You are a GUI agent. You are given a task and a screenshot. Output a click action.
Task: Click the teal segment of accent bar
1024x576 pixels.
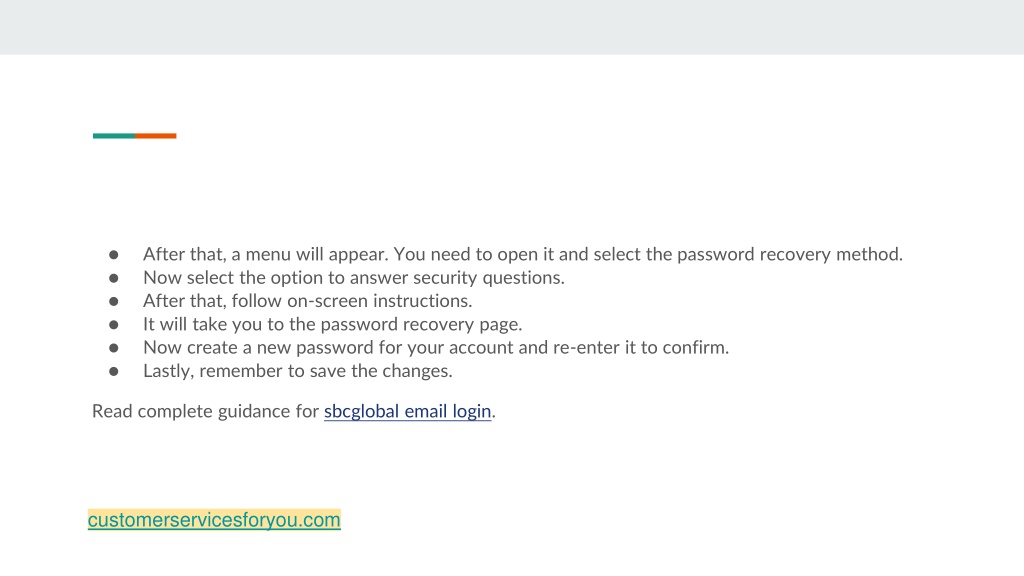114,136
